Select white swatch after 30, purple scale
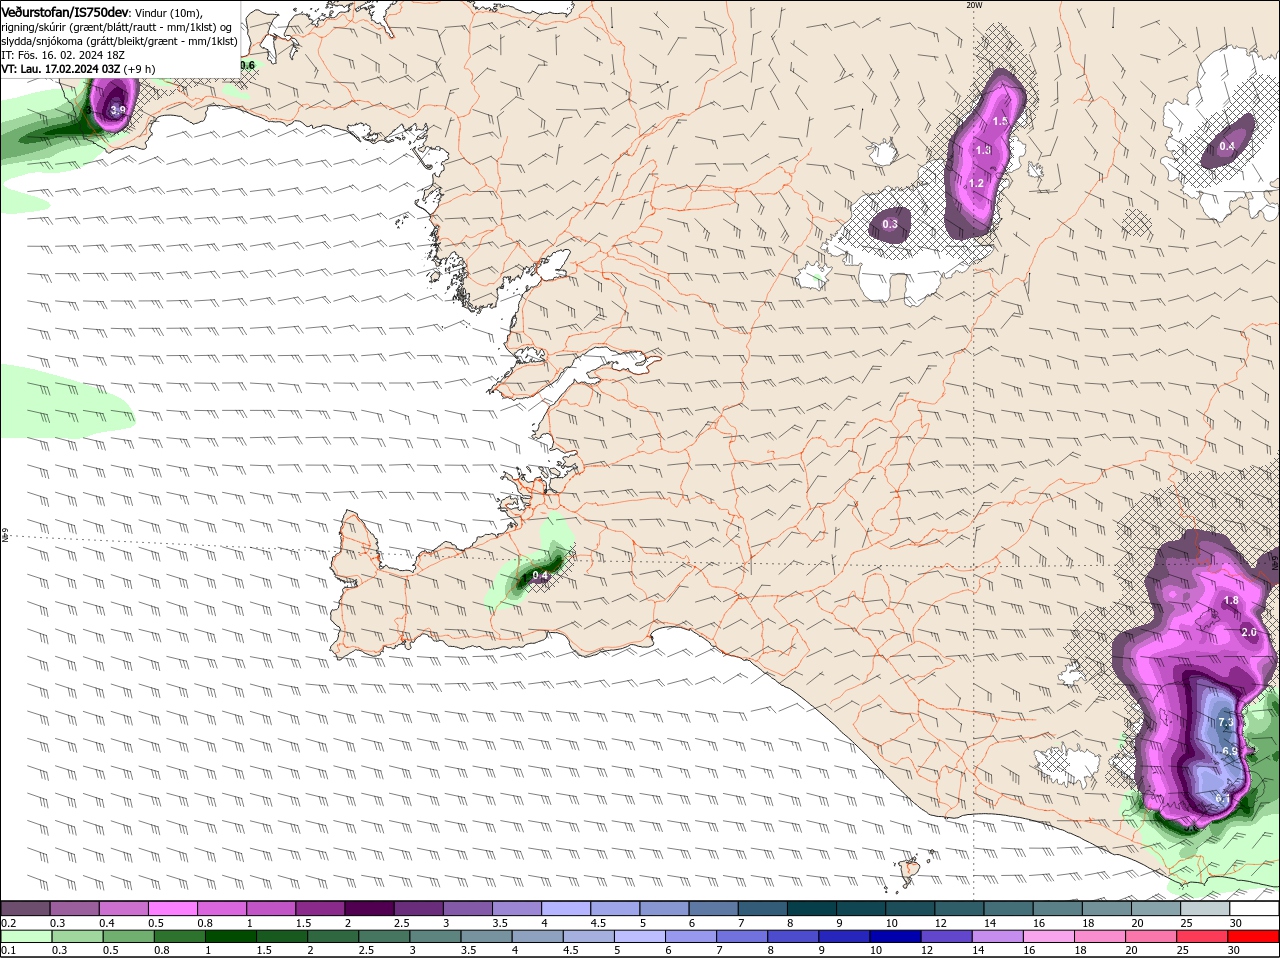 [x=1256, y=909]
